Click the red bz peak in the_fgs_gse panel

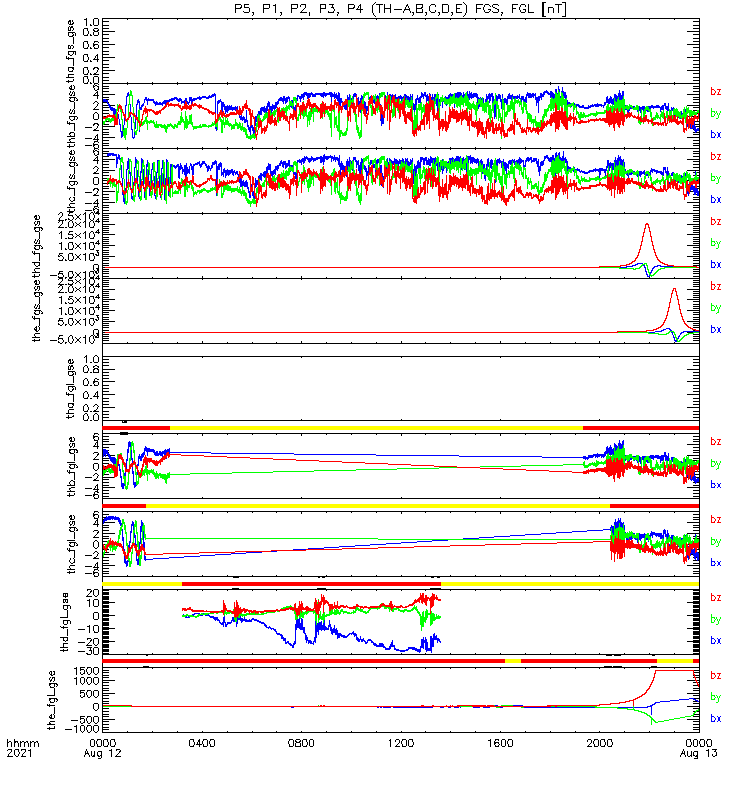point(674,290)
